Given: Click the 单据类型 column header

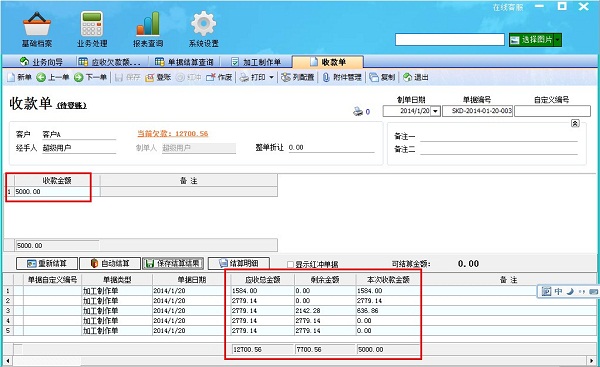Looking at the screenshot, I should click(117, 280).
